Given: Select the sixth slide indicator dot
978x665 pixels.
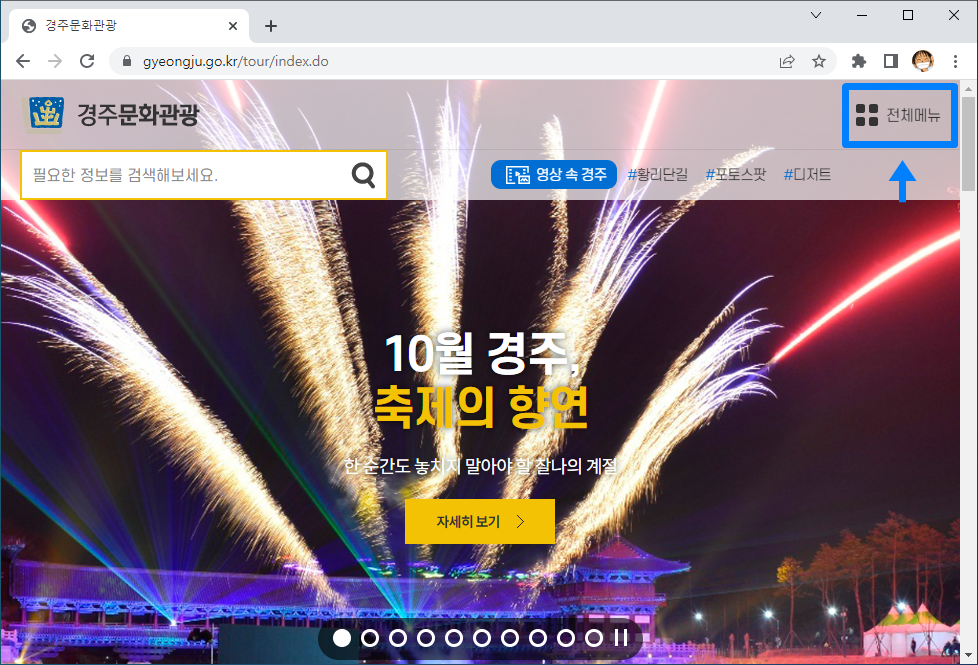Looking at the screenshot, I should (482, 638).
